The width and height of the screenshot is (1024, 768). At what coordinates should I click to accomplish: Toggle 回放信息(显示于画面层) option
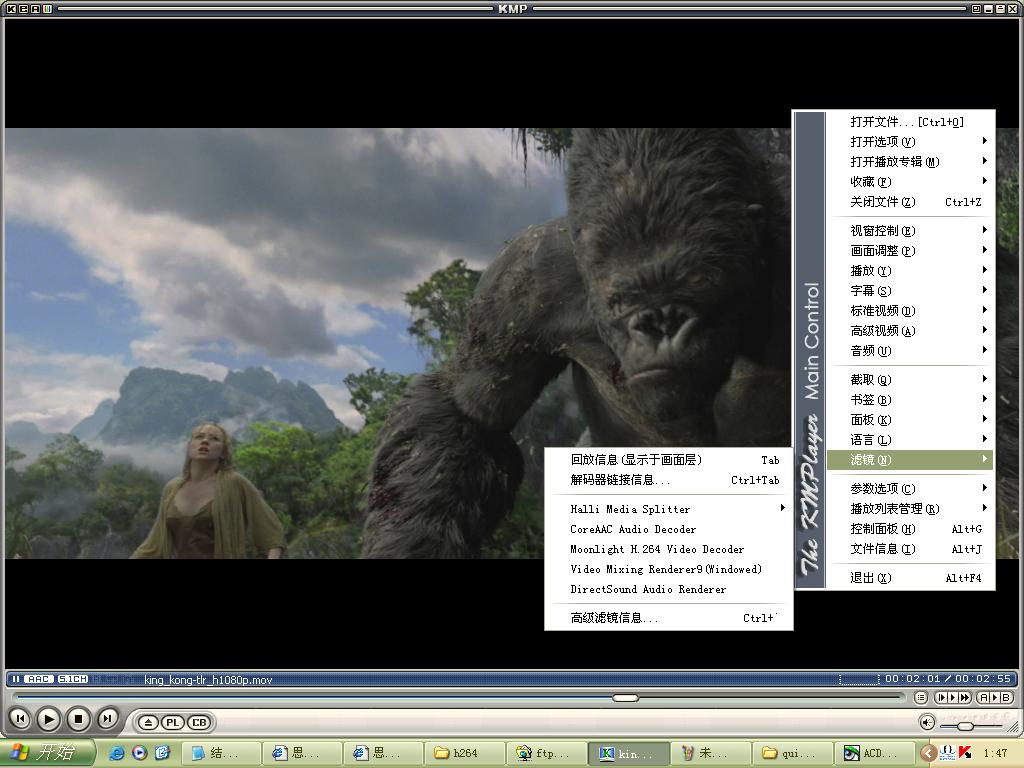click(669, 460)
